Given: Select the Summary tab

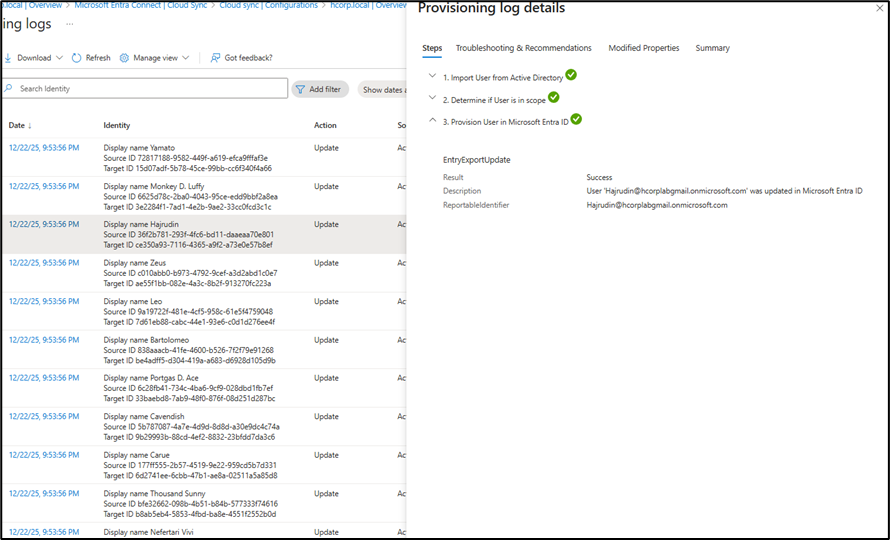Looking at the screenshot, I should (x=712, y=48).
